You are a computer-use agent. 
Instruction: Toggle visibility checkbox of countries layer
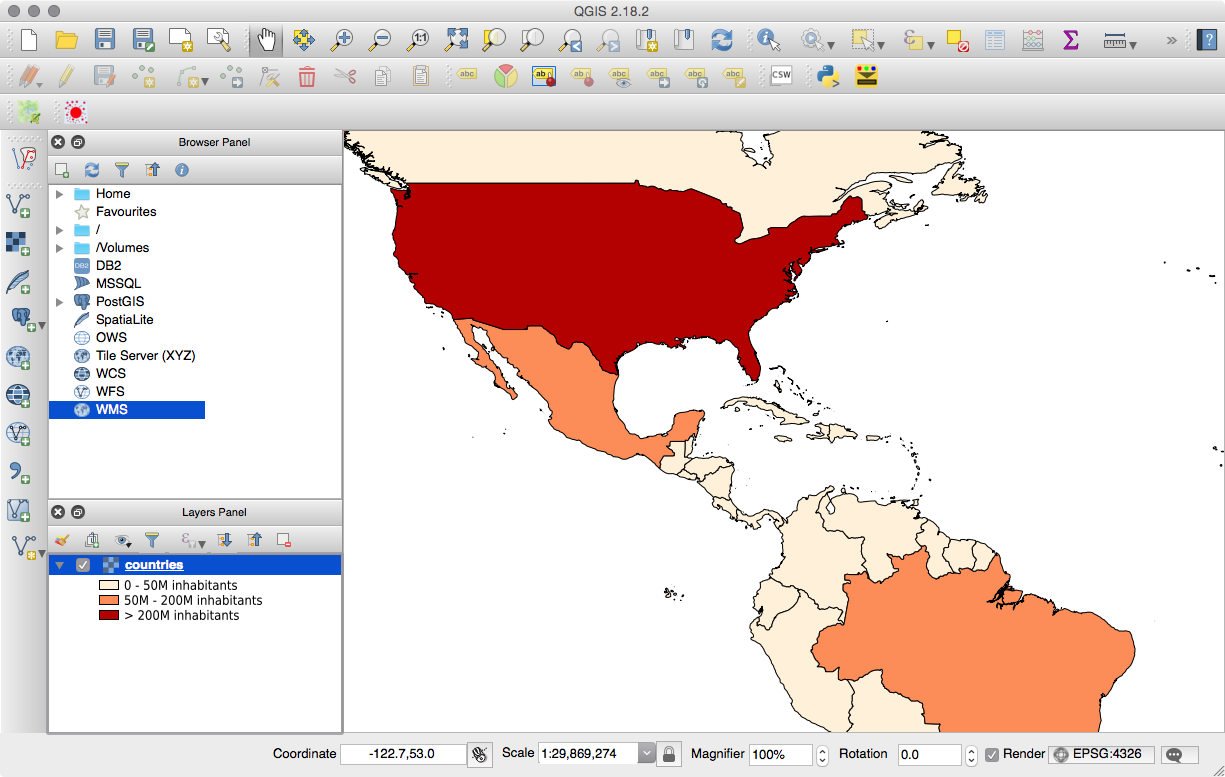point(83,566)
